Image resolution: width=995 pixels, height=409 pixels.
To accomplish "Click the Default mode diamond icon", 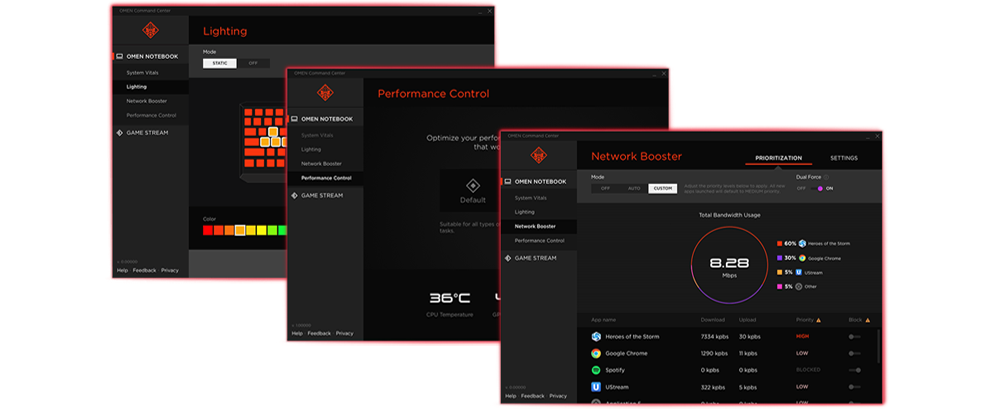I will point(473,185).
